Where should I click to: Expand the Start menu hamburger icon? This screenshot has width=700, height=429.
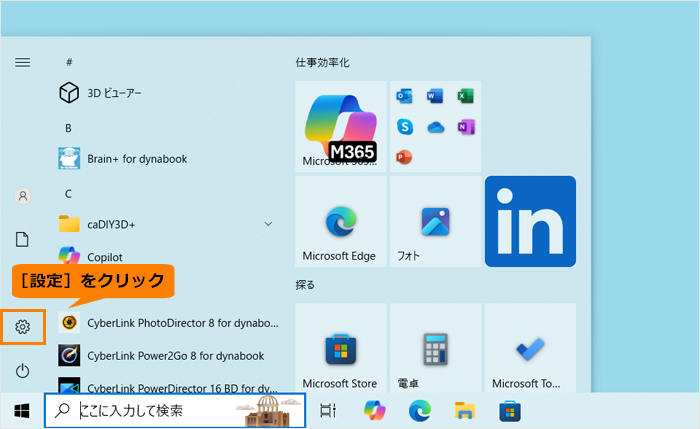(x=23, y=62)
